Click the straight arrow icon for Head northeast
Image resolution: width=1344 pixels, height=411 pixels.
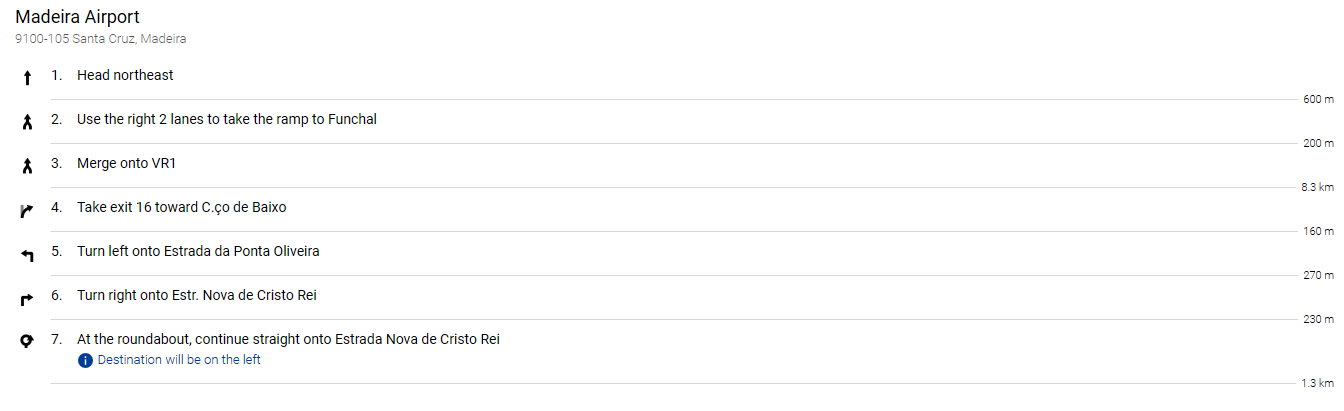28,78
